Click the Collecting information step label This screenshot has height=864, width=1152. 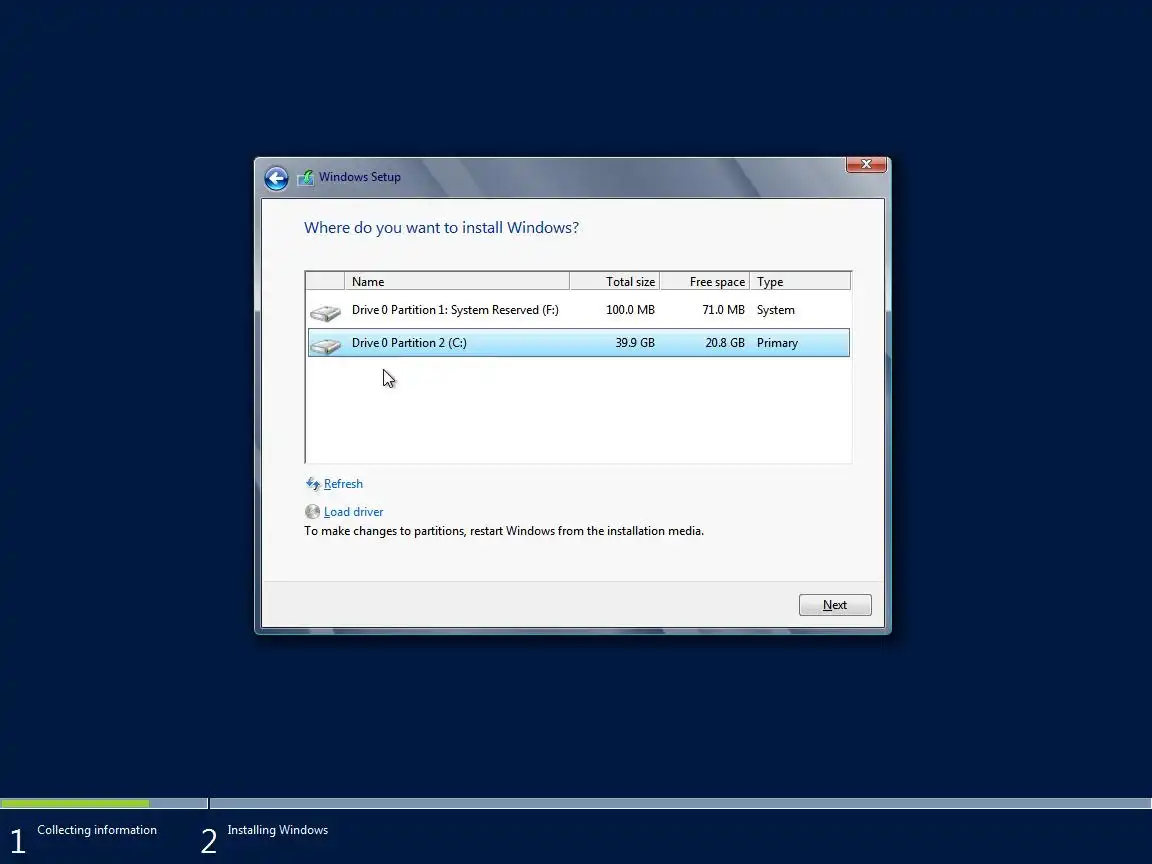click(97, 829)
